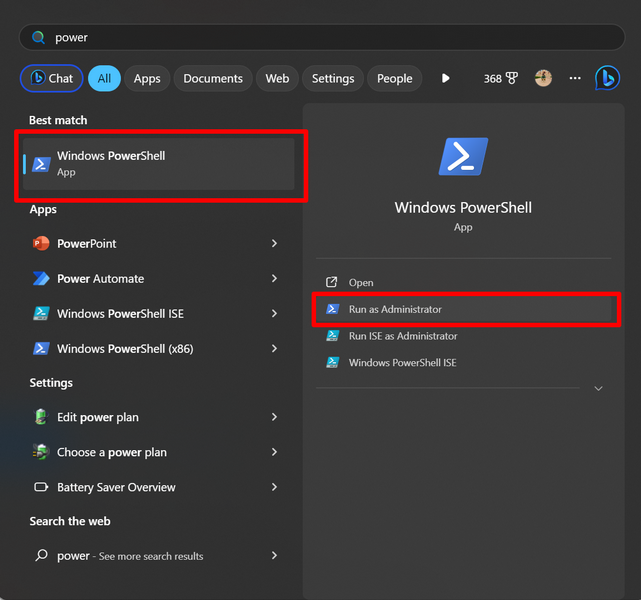This screenshot has width=641, height=600.
Task: Switch to the Documents filter tab
Action: tap(213, 78)
